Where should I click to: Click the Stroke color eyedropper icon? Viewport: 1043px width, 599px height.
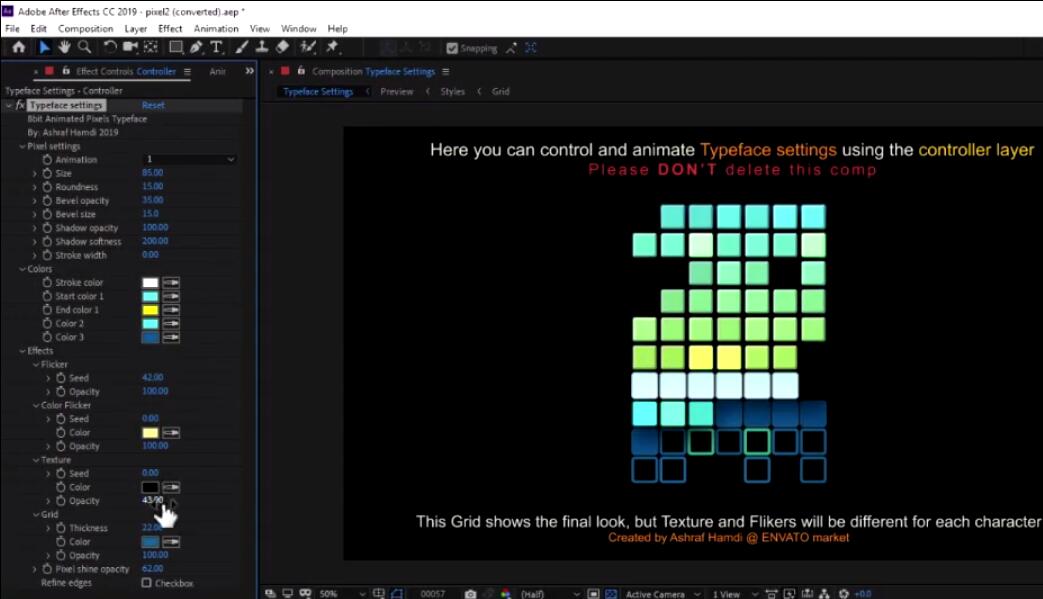(x=171, y=283)
